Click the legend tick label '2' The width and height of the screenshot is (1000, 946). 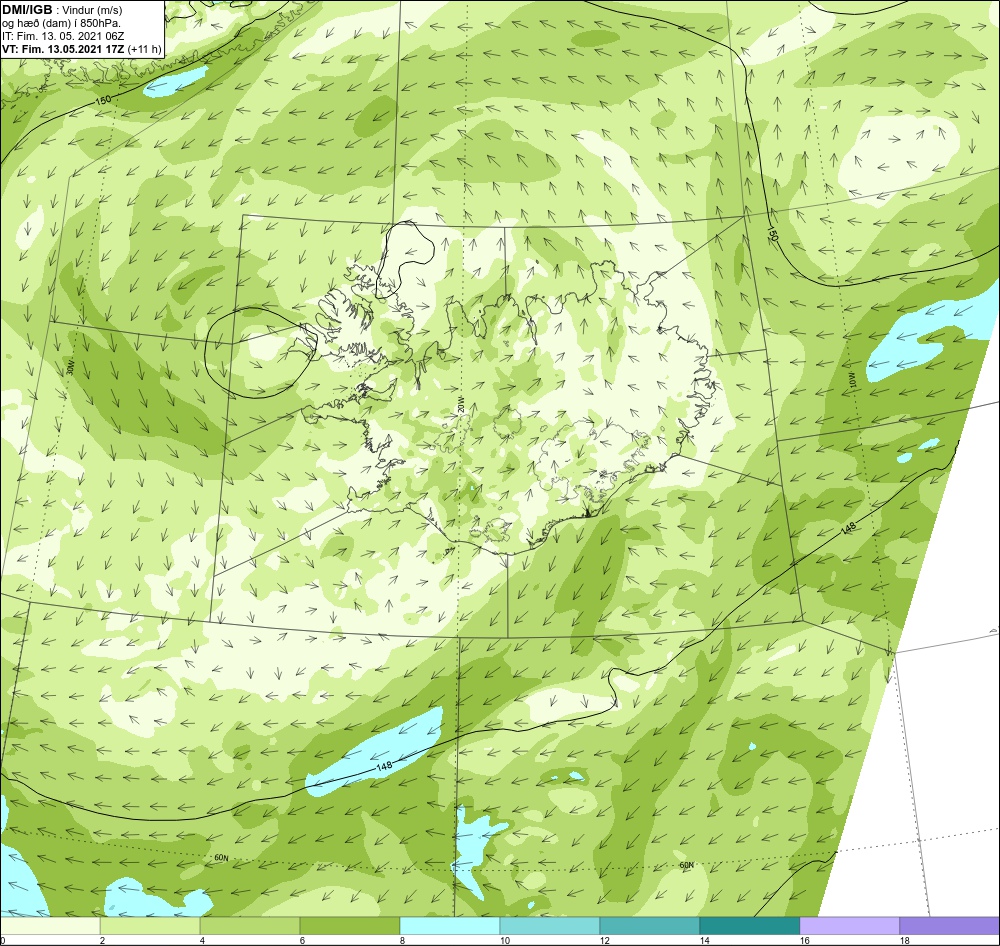(102, 940)
